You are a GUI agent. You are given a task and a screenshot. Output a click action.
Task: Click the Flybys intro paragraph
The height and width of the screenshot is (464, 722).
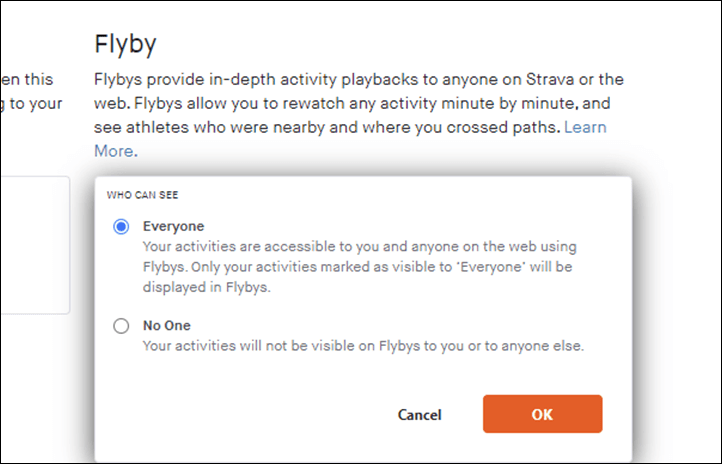coord(359,115)
